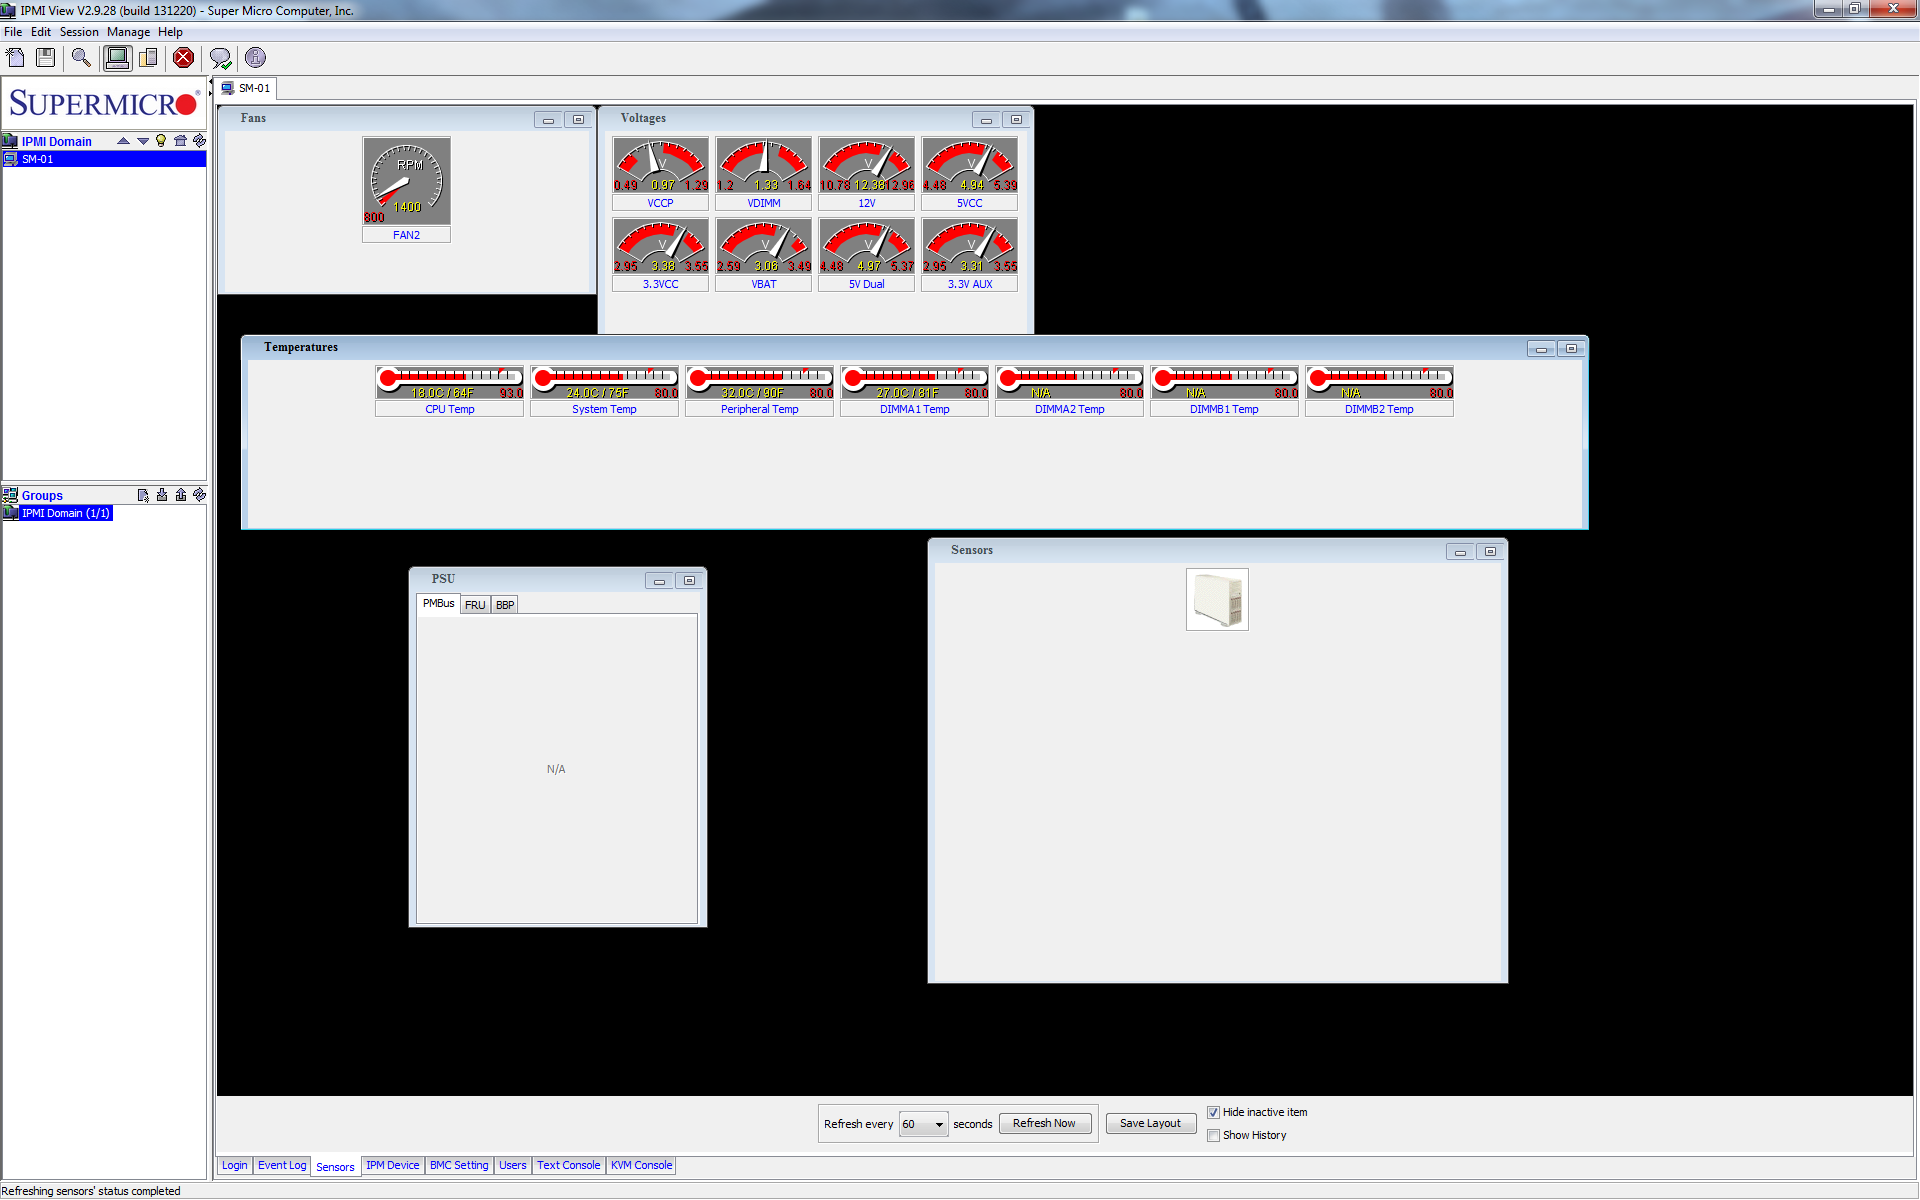Click the floppy disk save icon
Image resolution: width=1920 pixels, height=1200 pixels.
coord(45,58)
